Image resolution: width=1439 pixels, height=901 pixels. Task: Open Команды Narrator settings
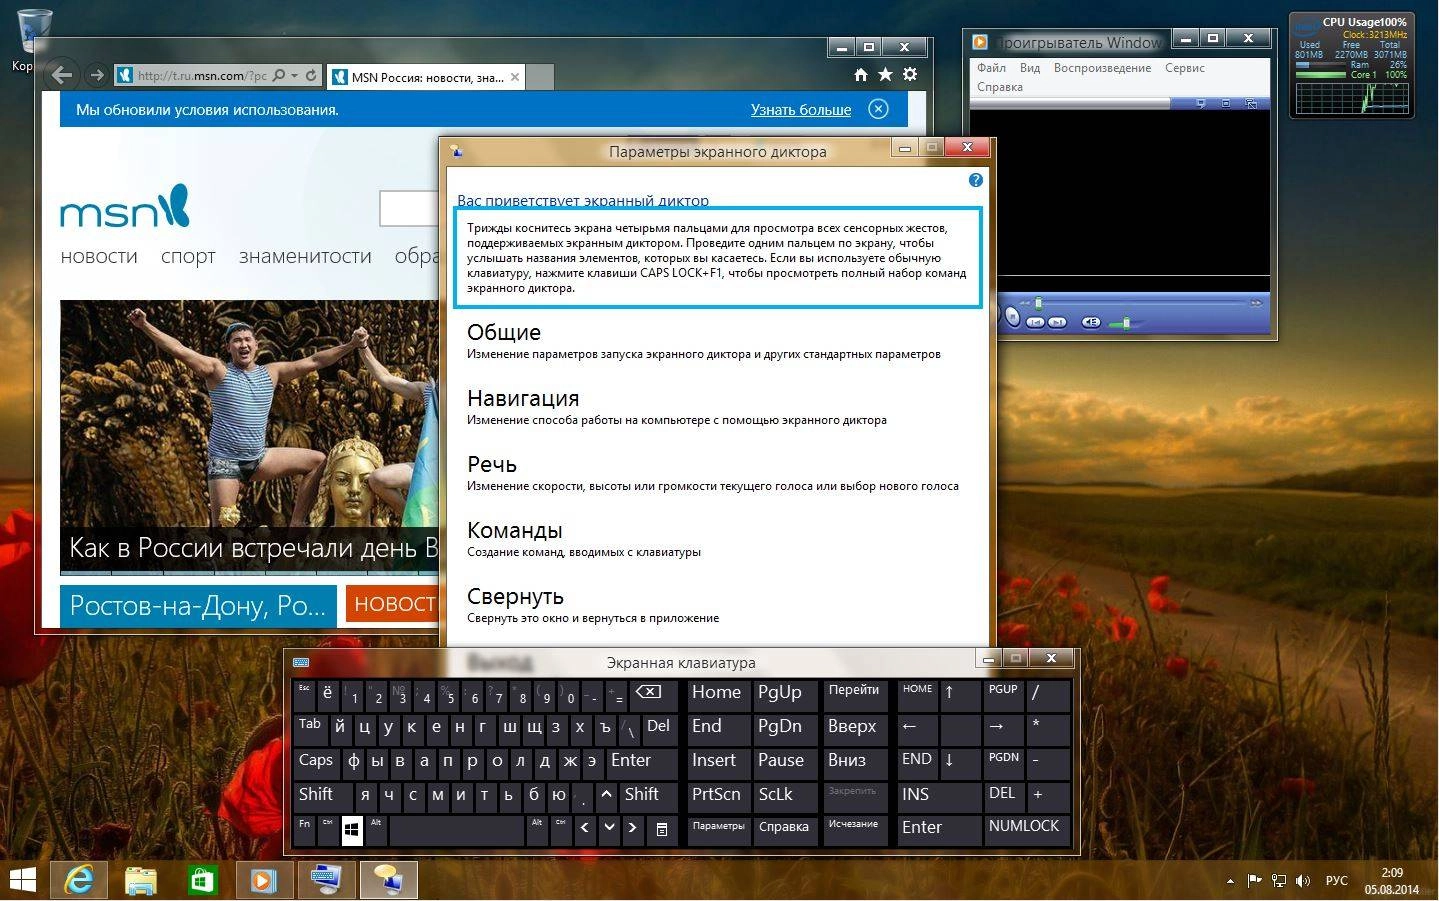pos(515,530)
